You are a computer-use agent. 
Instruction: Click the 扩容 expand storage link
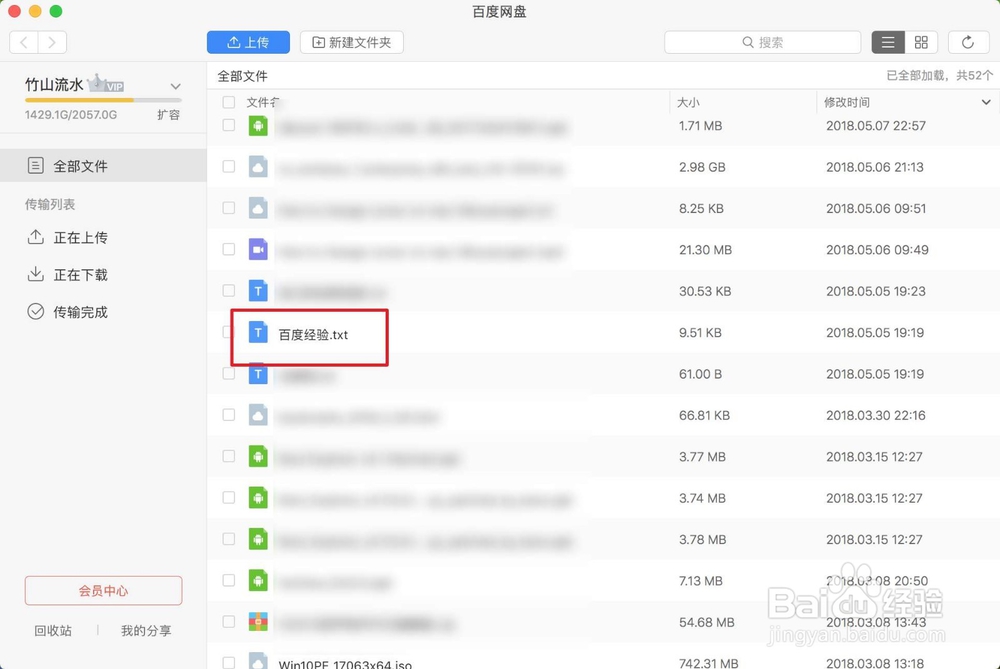point(168,115)
